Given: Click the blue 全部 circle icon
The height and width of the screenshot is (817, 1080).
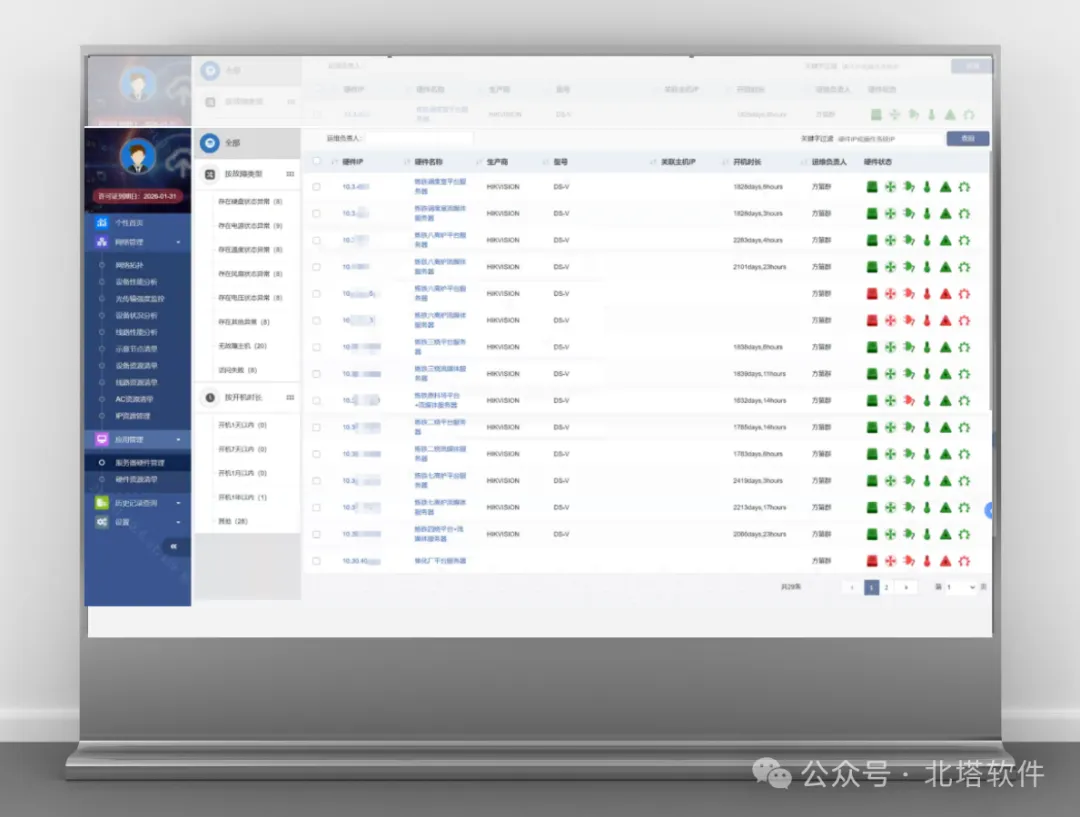Looking at the screenshot, I should pos(210,143).
